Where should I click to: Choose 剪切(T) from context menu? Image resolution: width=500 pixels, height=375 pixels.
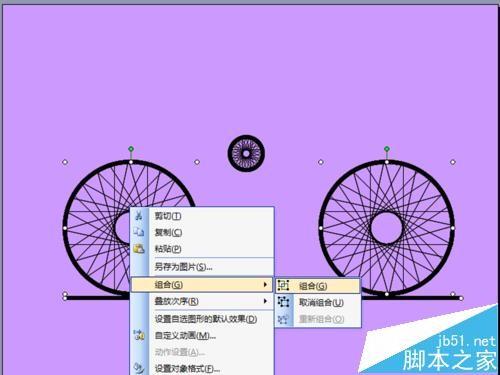click(x=202, y=216)
